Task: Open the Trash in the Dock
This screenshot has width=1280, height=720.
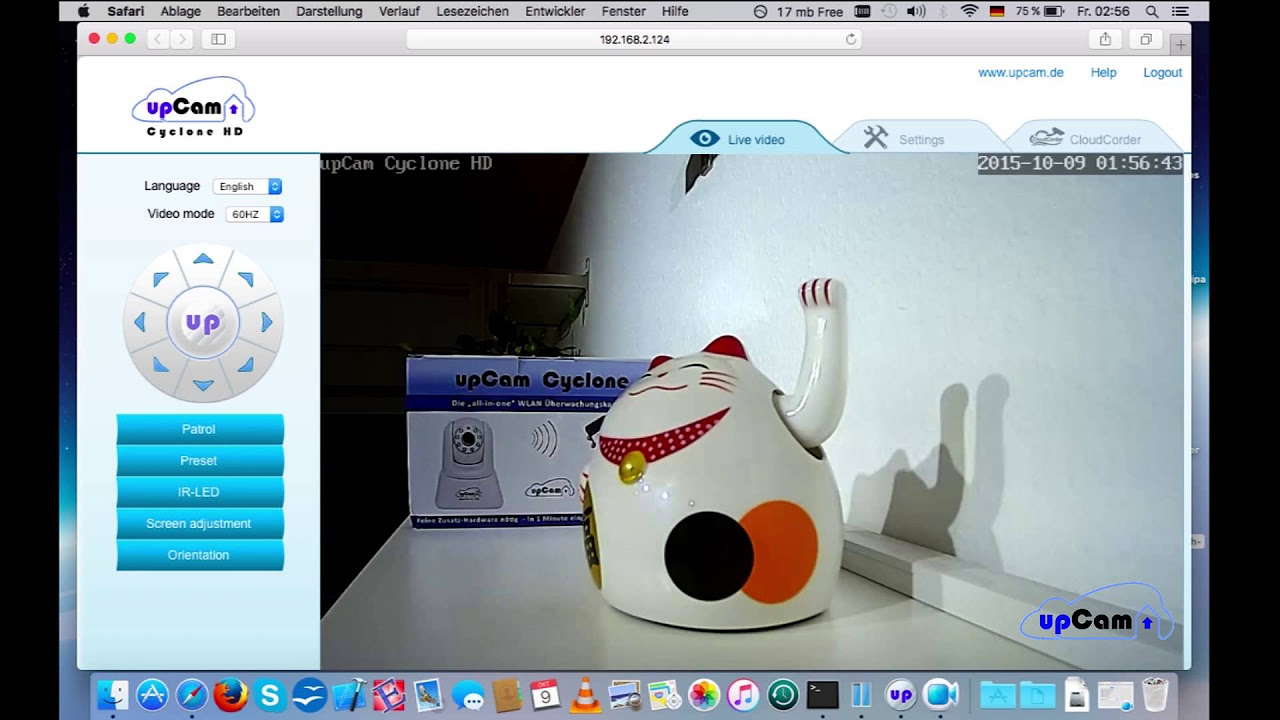Action: pyautogui.click(x=1155, y=695)
